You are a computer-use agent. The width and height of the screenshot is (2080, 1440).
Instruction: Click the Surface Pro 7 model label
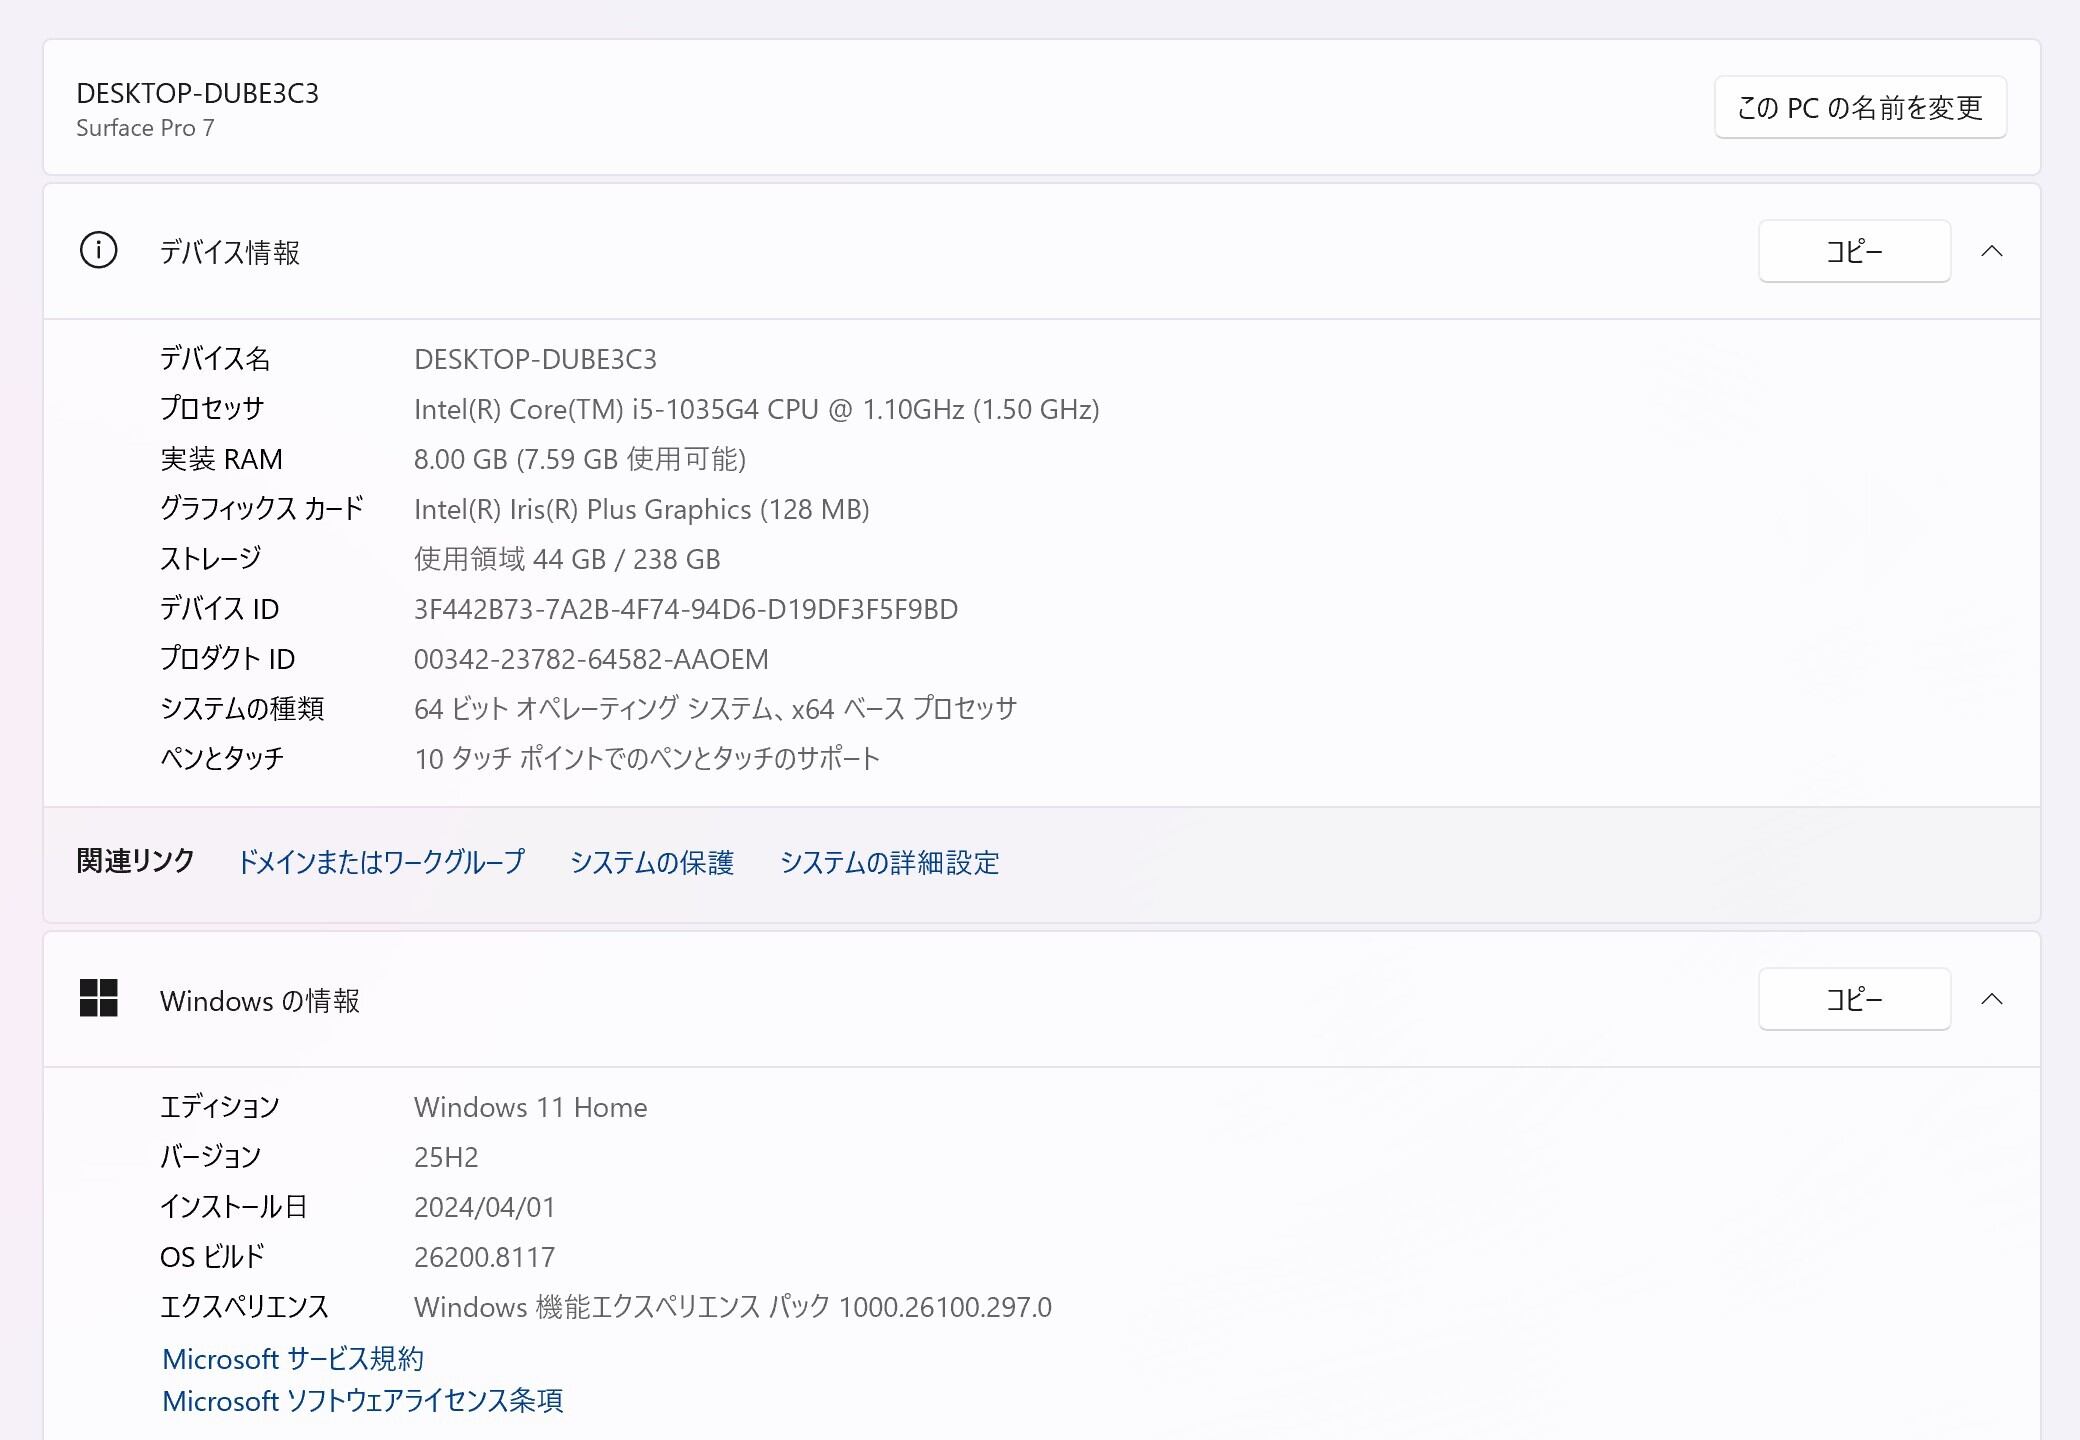coord(145,128)
